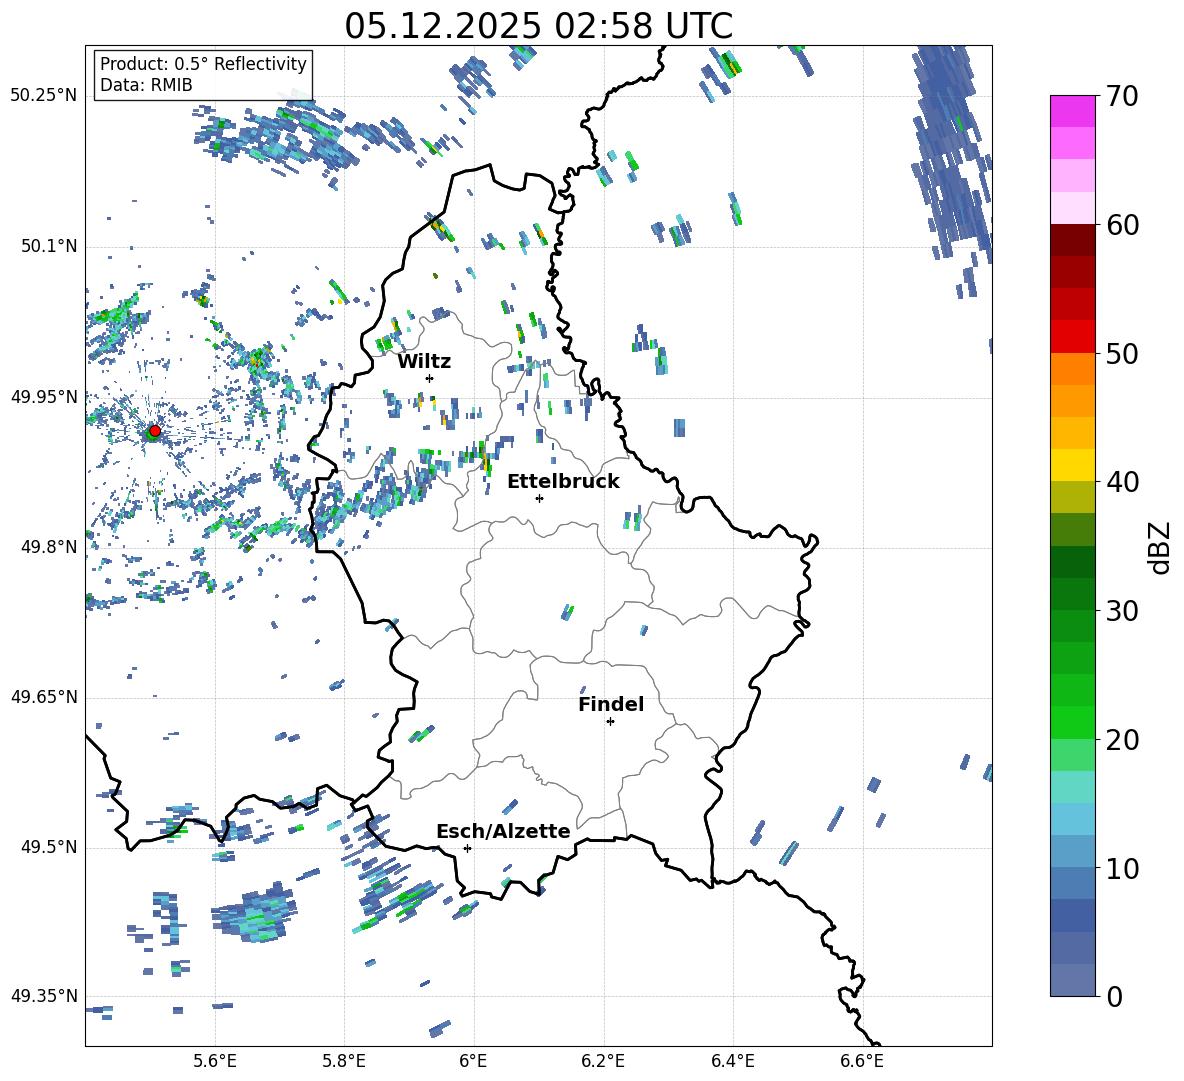The height and width of the screenshot is (1081, 1184).
Task: Select the yellow swatch at 40 dBZ
Action: [x=1073, y=464]
